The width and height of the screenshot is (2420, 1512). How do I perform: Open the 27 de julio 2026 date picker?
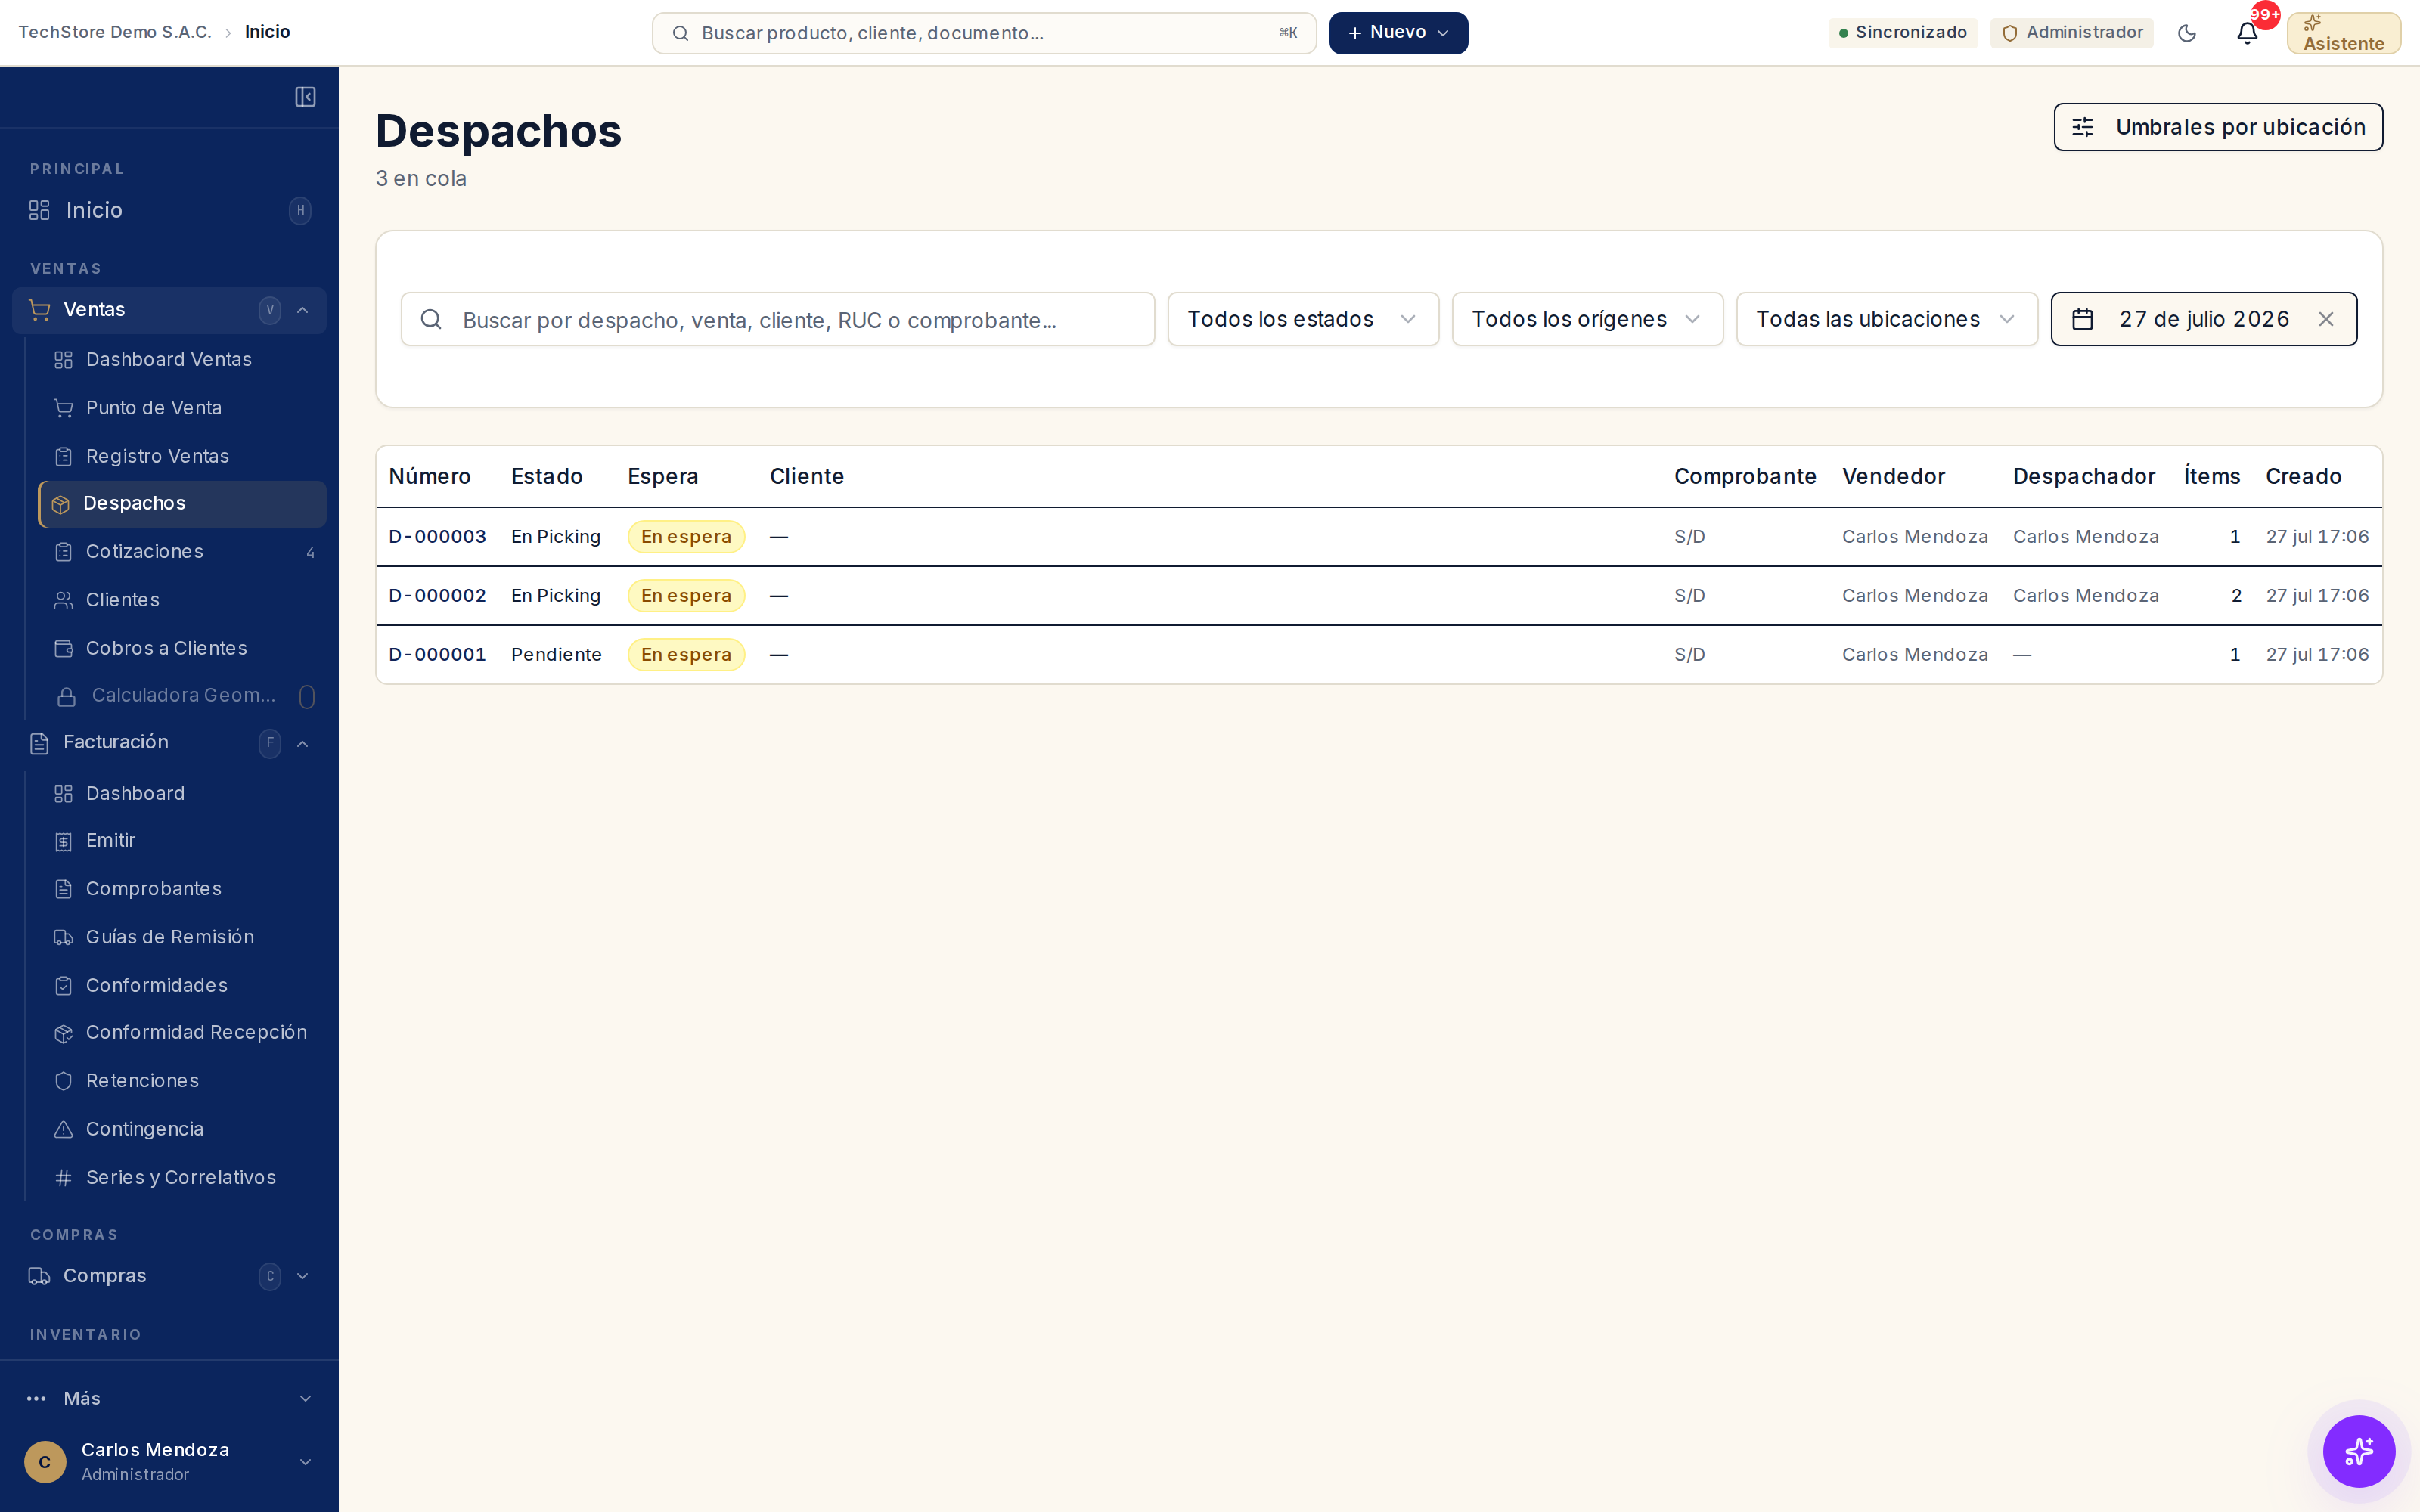click(x=2203, y=319)
